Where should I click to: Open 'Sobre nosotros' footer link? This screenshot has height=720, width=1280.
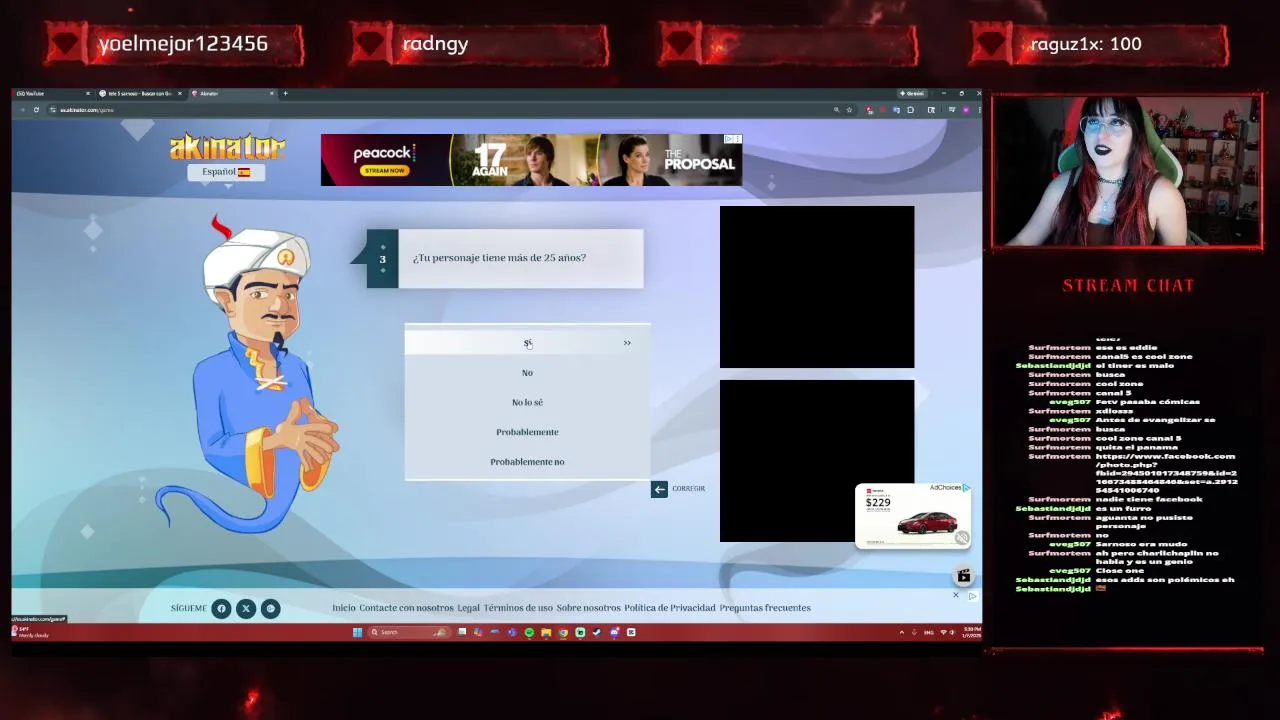point(588,608)
